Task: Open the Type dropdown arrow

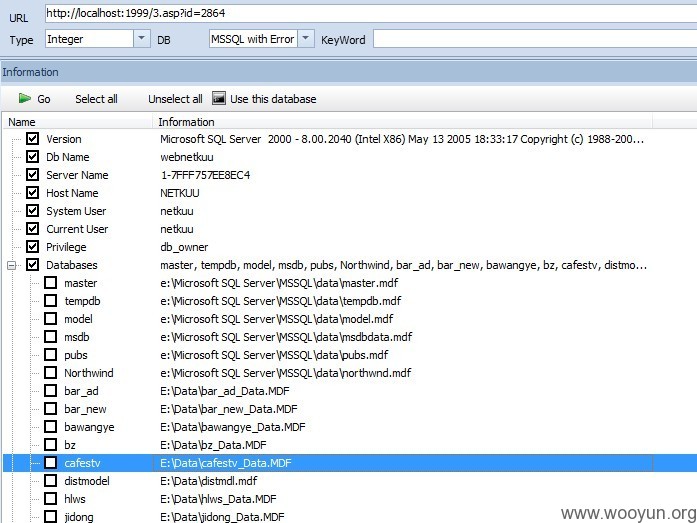Action: [141, 39]
